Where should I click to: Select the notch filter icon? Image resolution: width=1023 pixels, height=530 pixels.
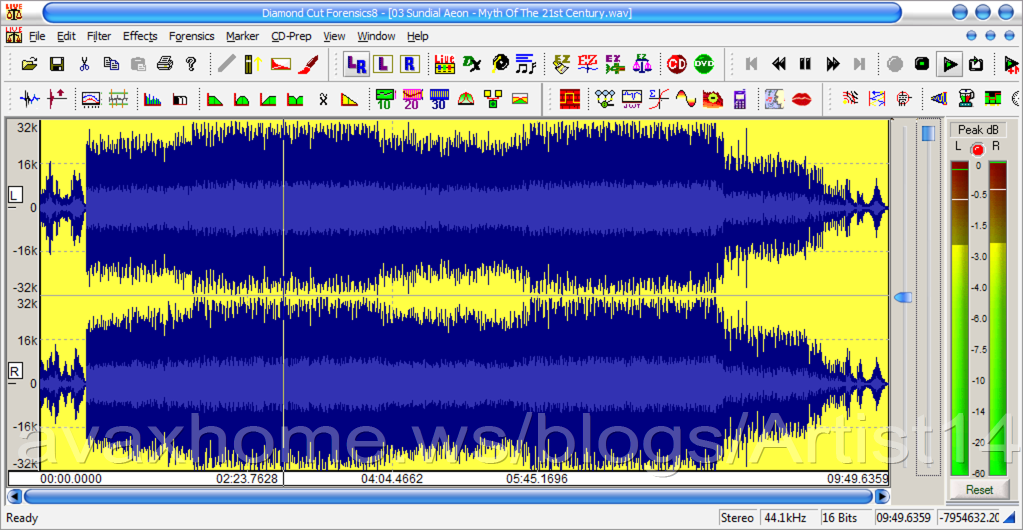coord(296,99)
